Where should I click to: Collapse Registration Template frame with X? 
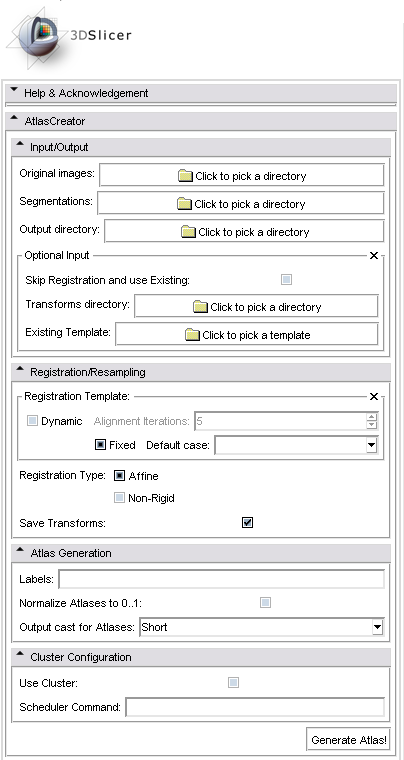373,396
